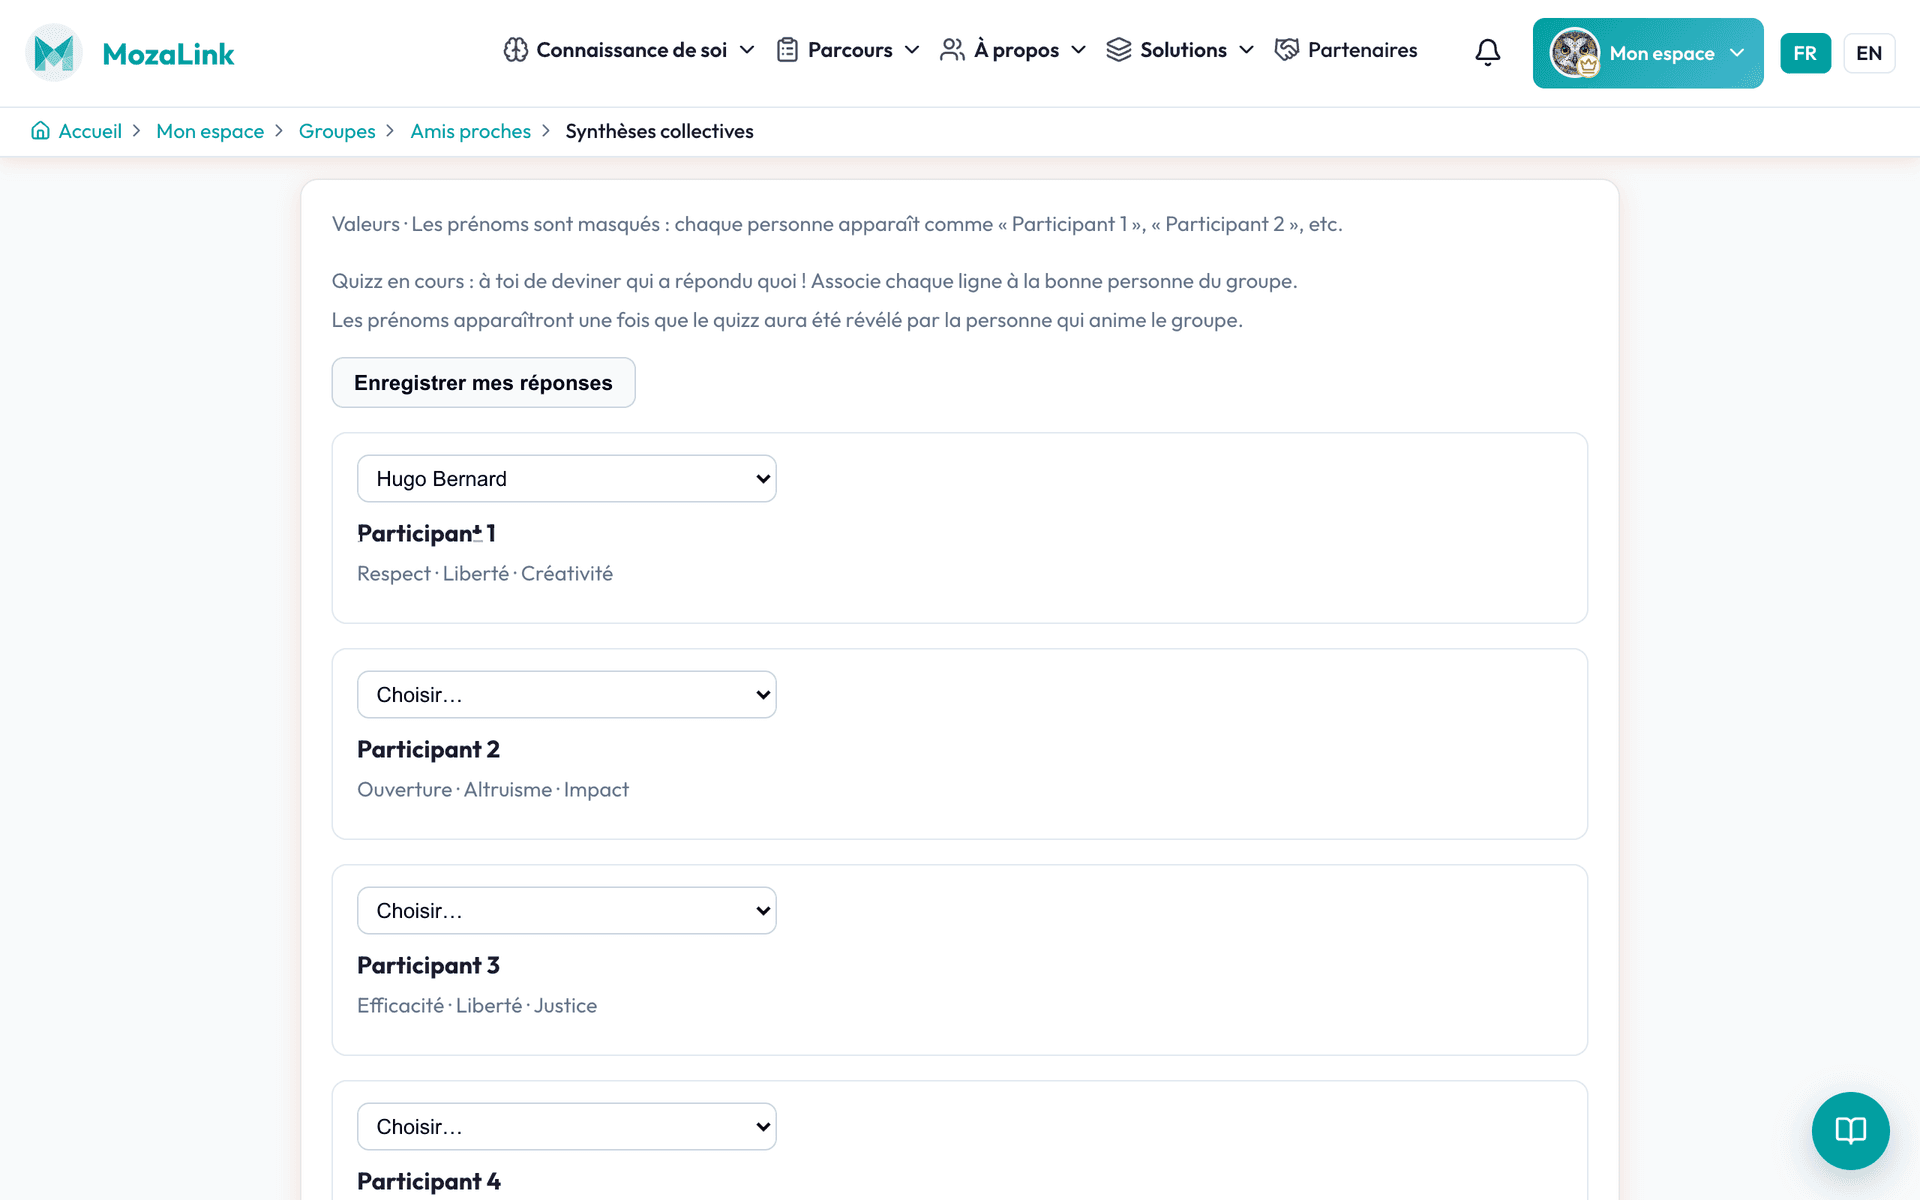The image size is (1920, 1200).
Task: Click the clipboard icon beside Parcours
Action: [x=788, y=50]
